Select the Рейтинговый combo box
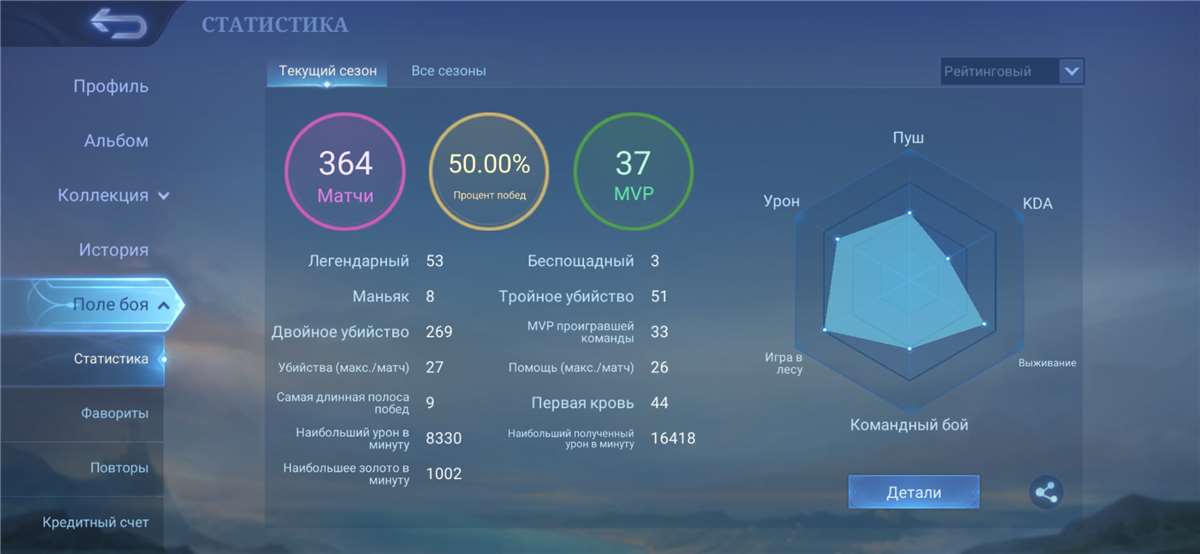 pyautogui.click(x=1012, y=71)
